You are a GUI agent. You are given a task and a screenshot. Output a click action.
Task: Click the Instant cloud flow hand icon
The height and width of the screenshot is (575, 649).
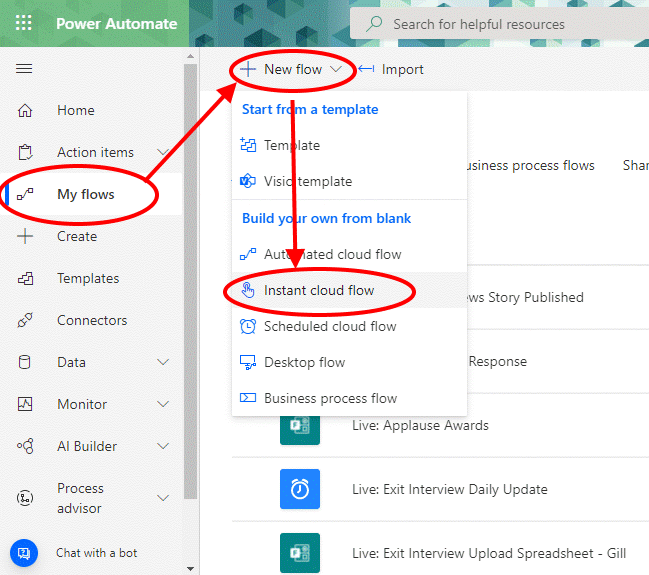point(248,290)
